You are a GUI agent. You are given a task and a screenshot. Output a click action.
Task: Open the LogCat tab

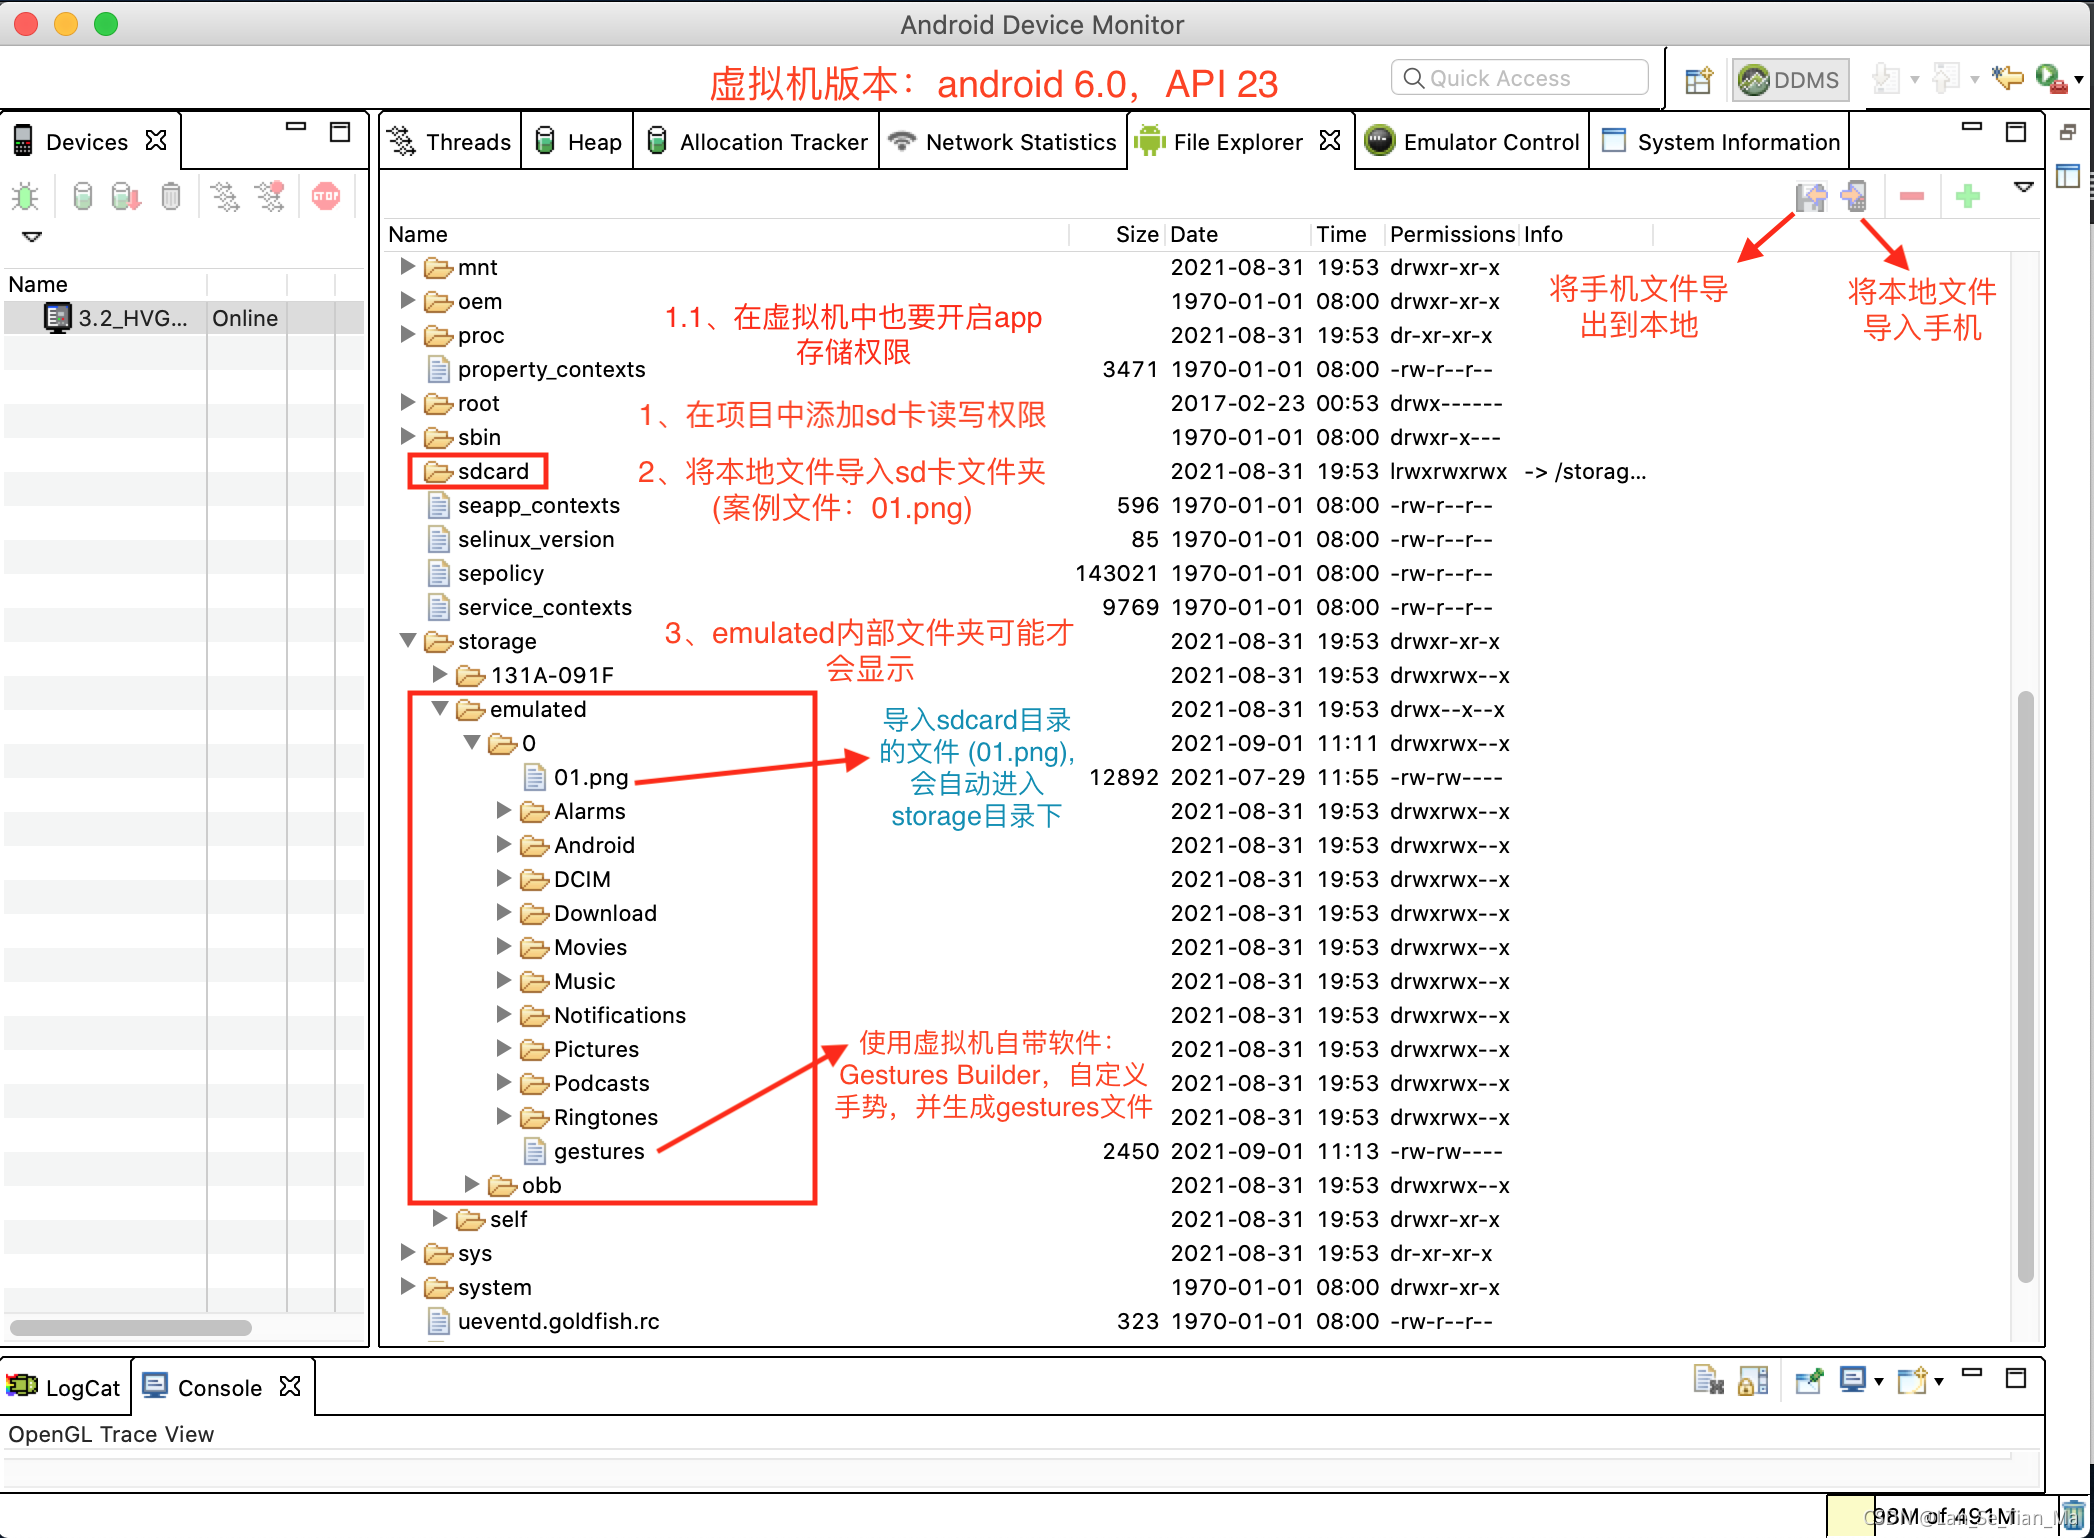click(x=66, y=1387)
